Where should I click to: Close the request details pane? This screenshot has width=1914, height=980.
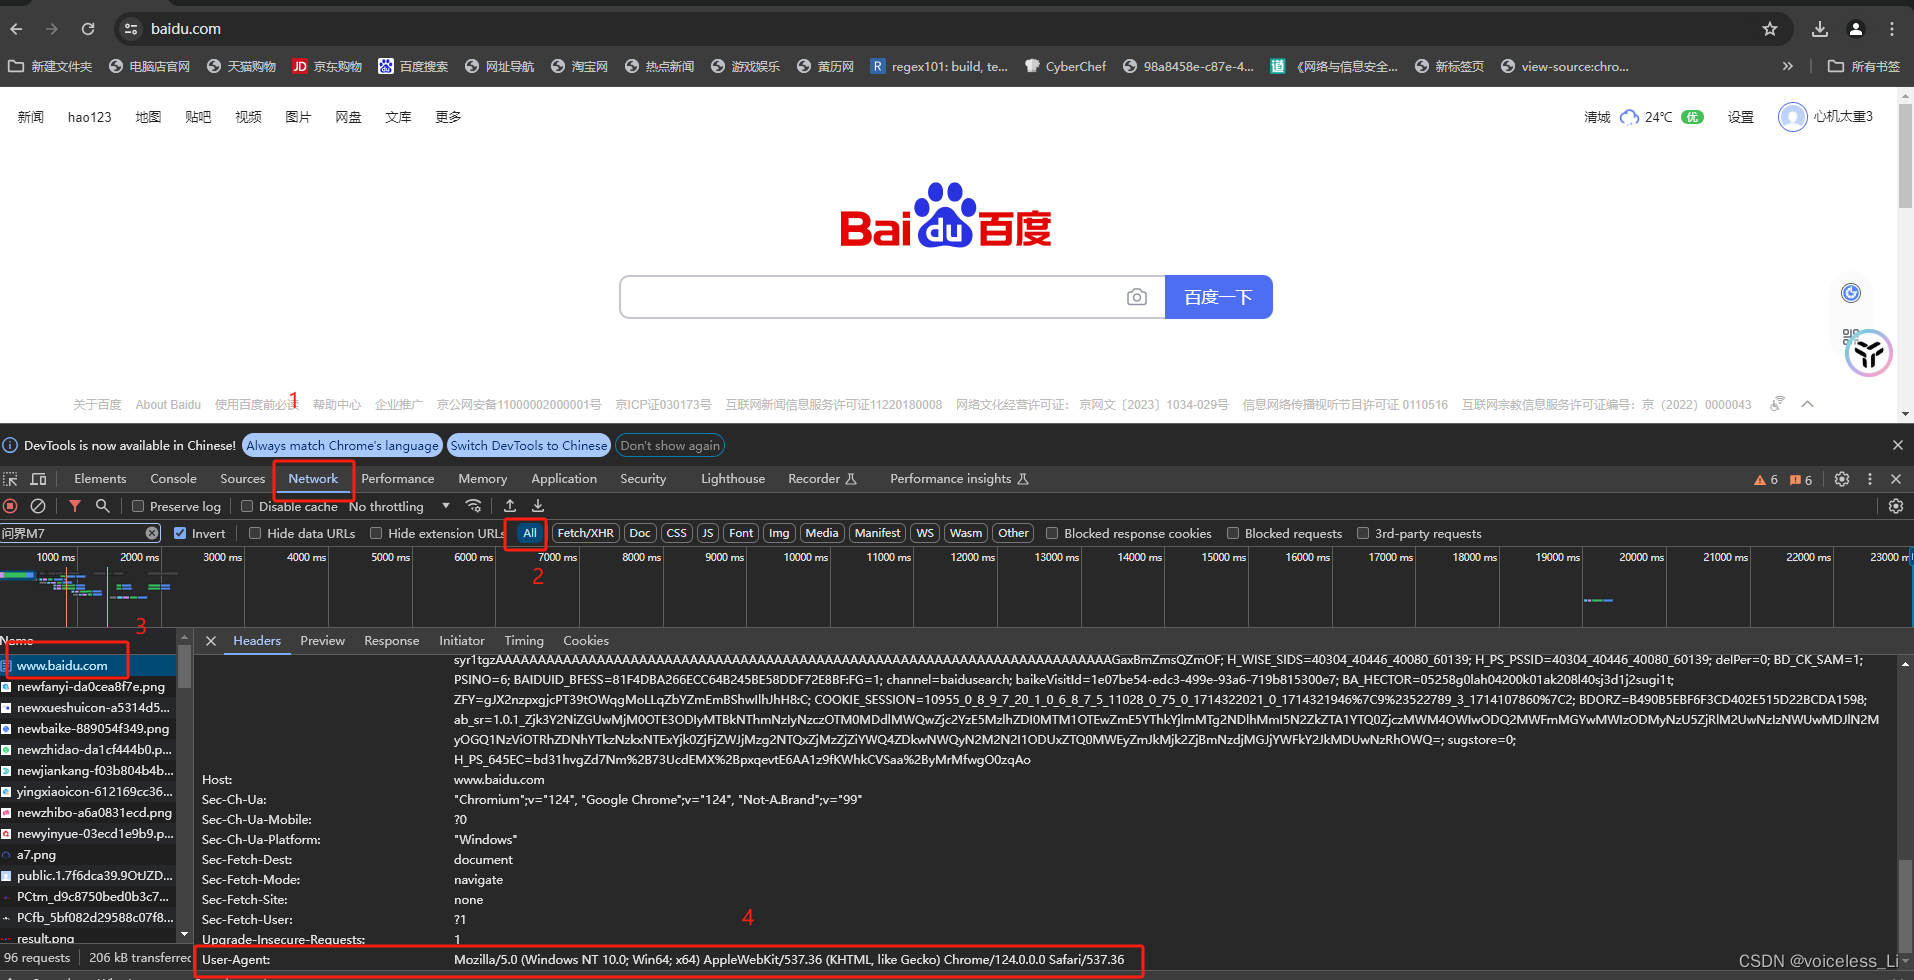pos(211,641)
